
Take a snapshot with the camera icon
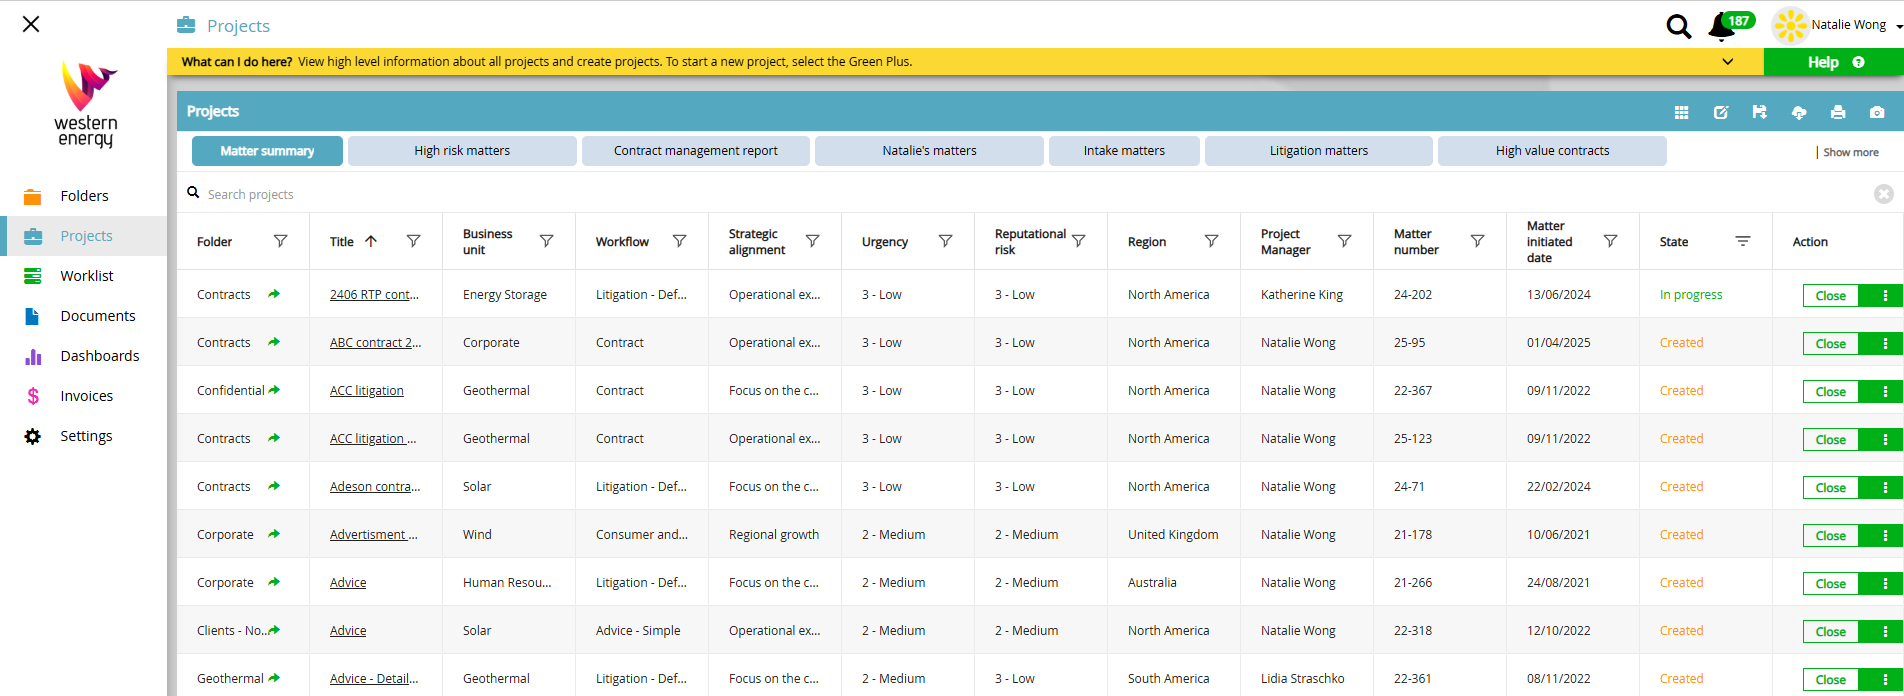click(x=1876, y=112)
